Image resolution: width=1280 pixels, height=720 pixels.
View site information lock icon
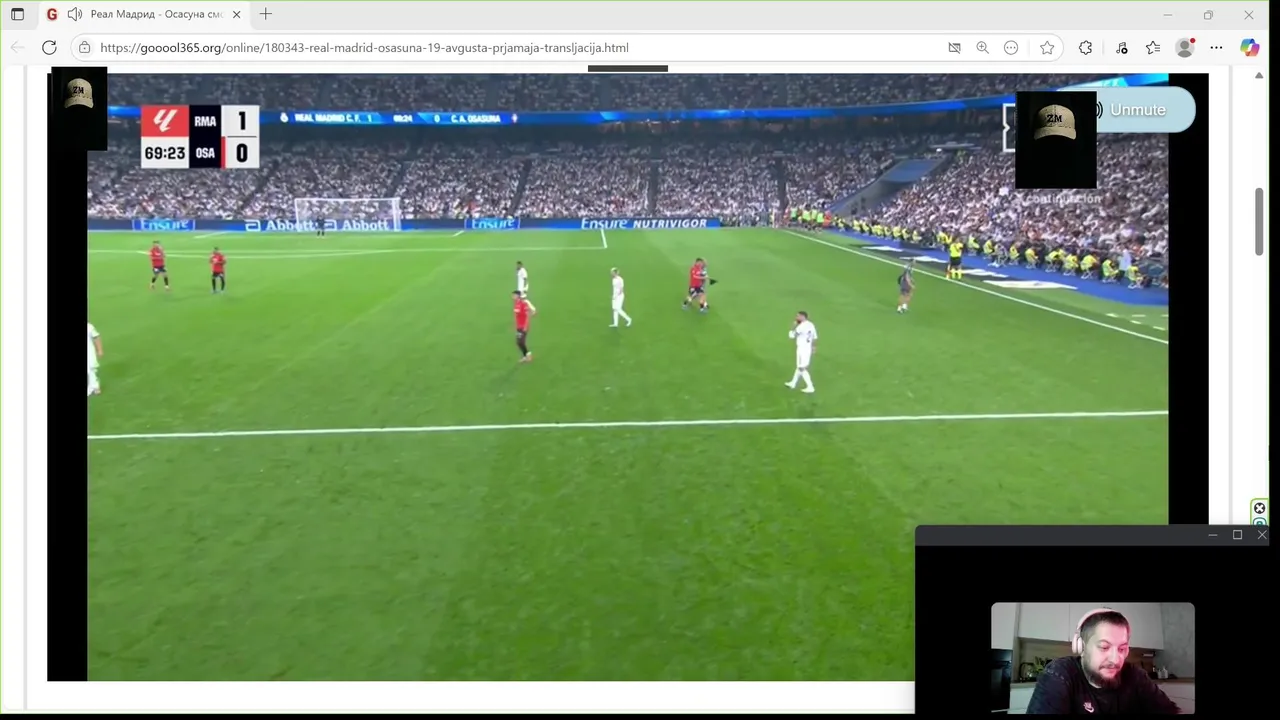[x=85, y=47]
